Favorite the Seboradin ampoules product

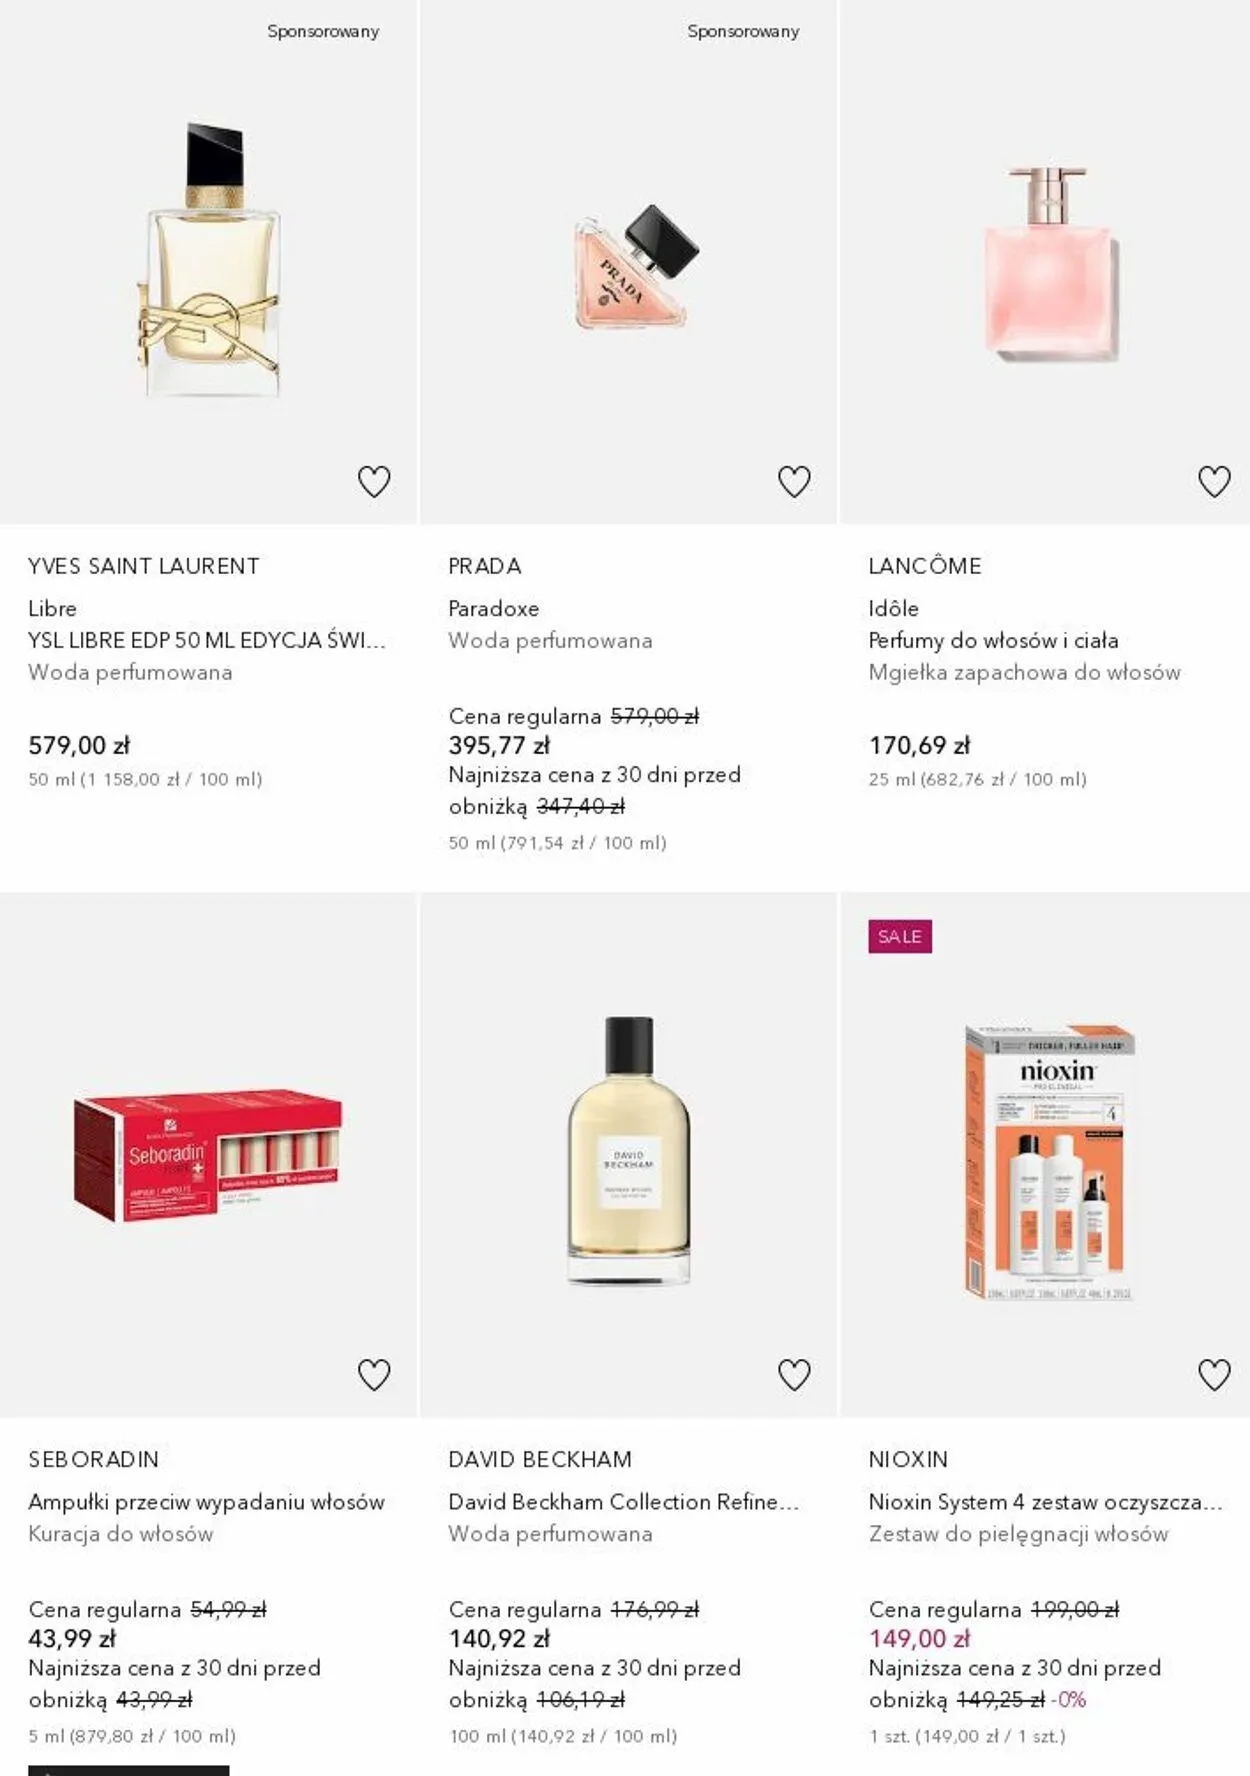click(x=374, y=1375)
